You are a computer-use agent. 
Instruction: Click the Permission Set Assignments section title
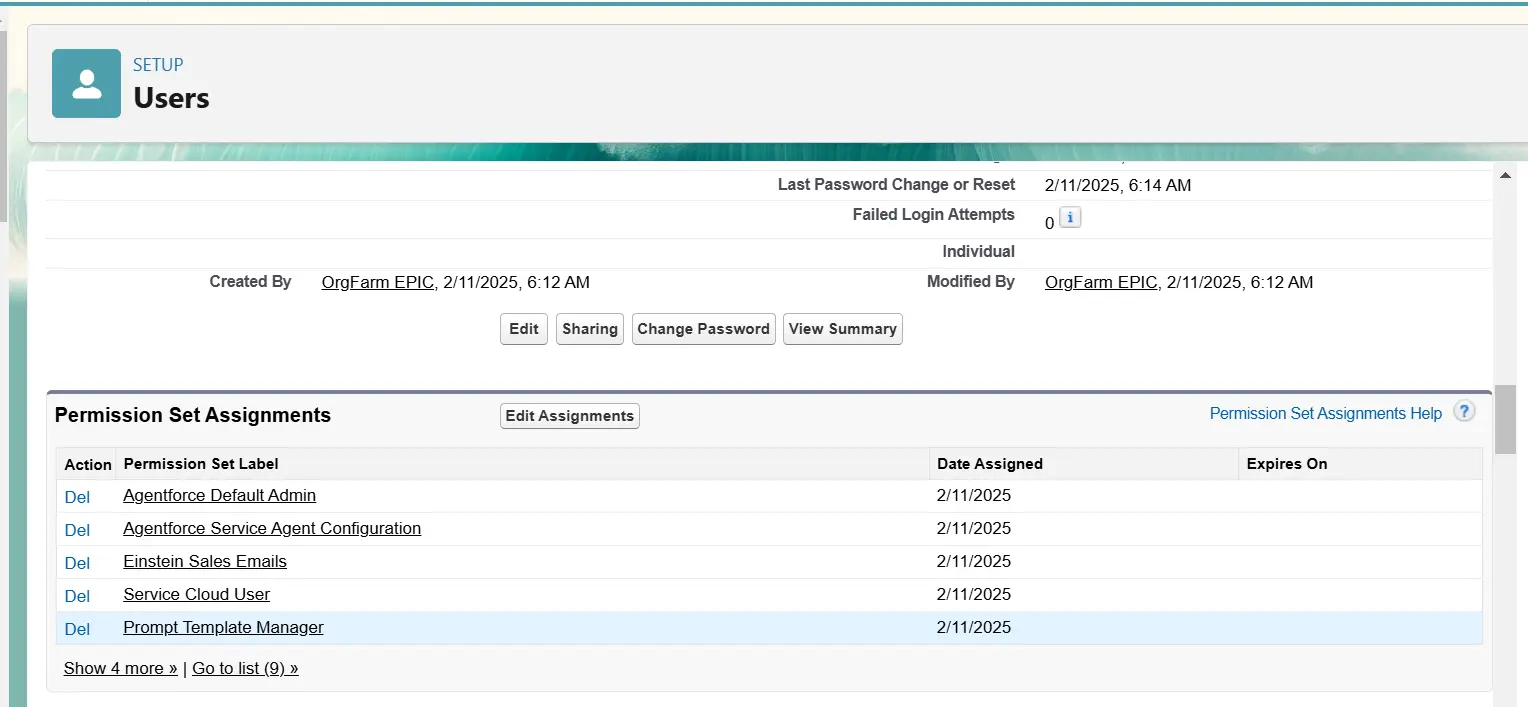(193, 415)
